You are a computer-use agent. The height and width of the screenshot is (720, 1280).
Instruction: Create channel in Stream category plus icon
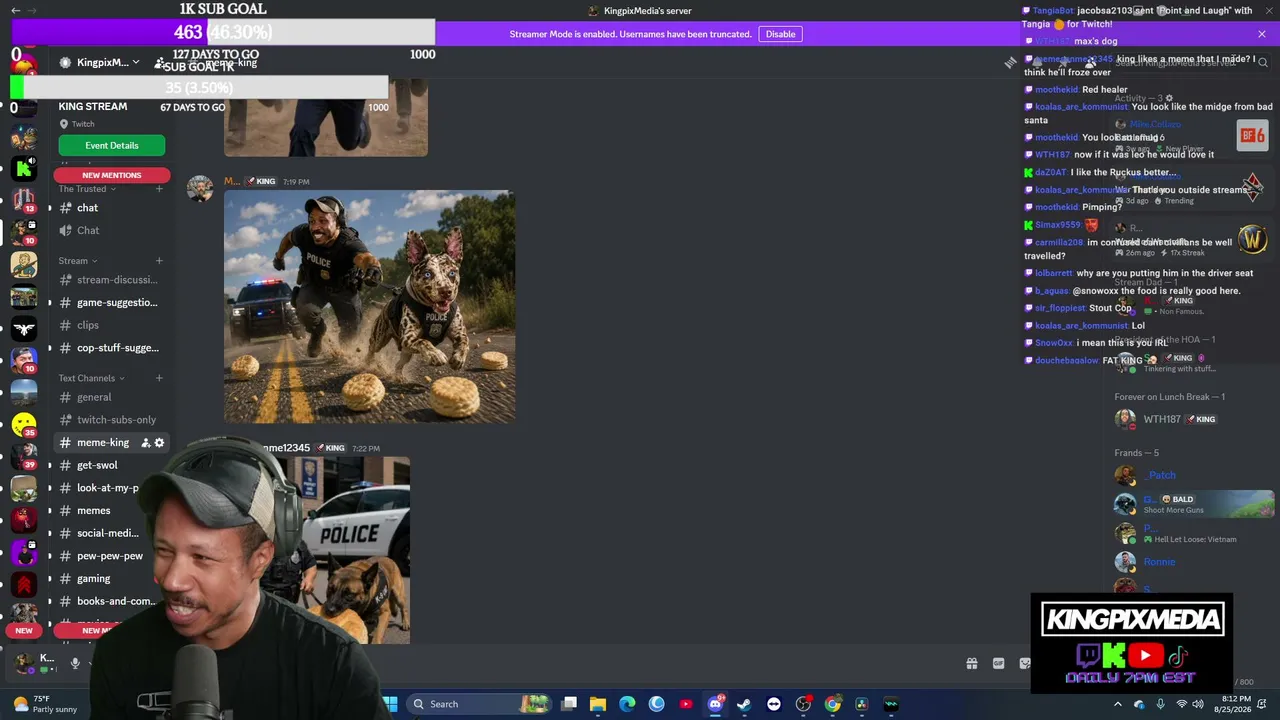point(159,261)
